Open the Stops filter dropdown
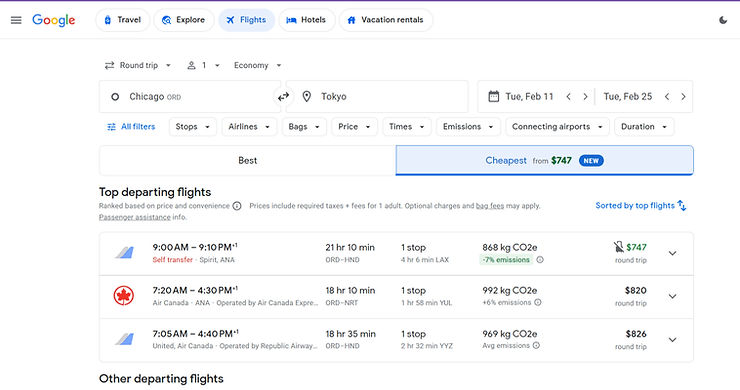Viewport: 740px width, 390px height. (193, 127)
